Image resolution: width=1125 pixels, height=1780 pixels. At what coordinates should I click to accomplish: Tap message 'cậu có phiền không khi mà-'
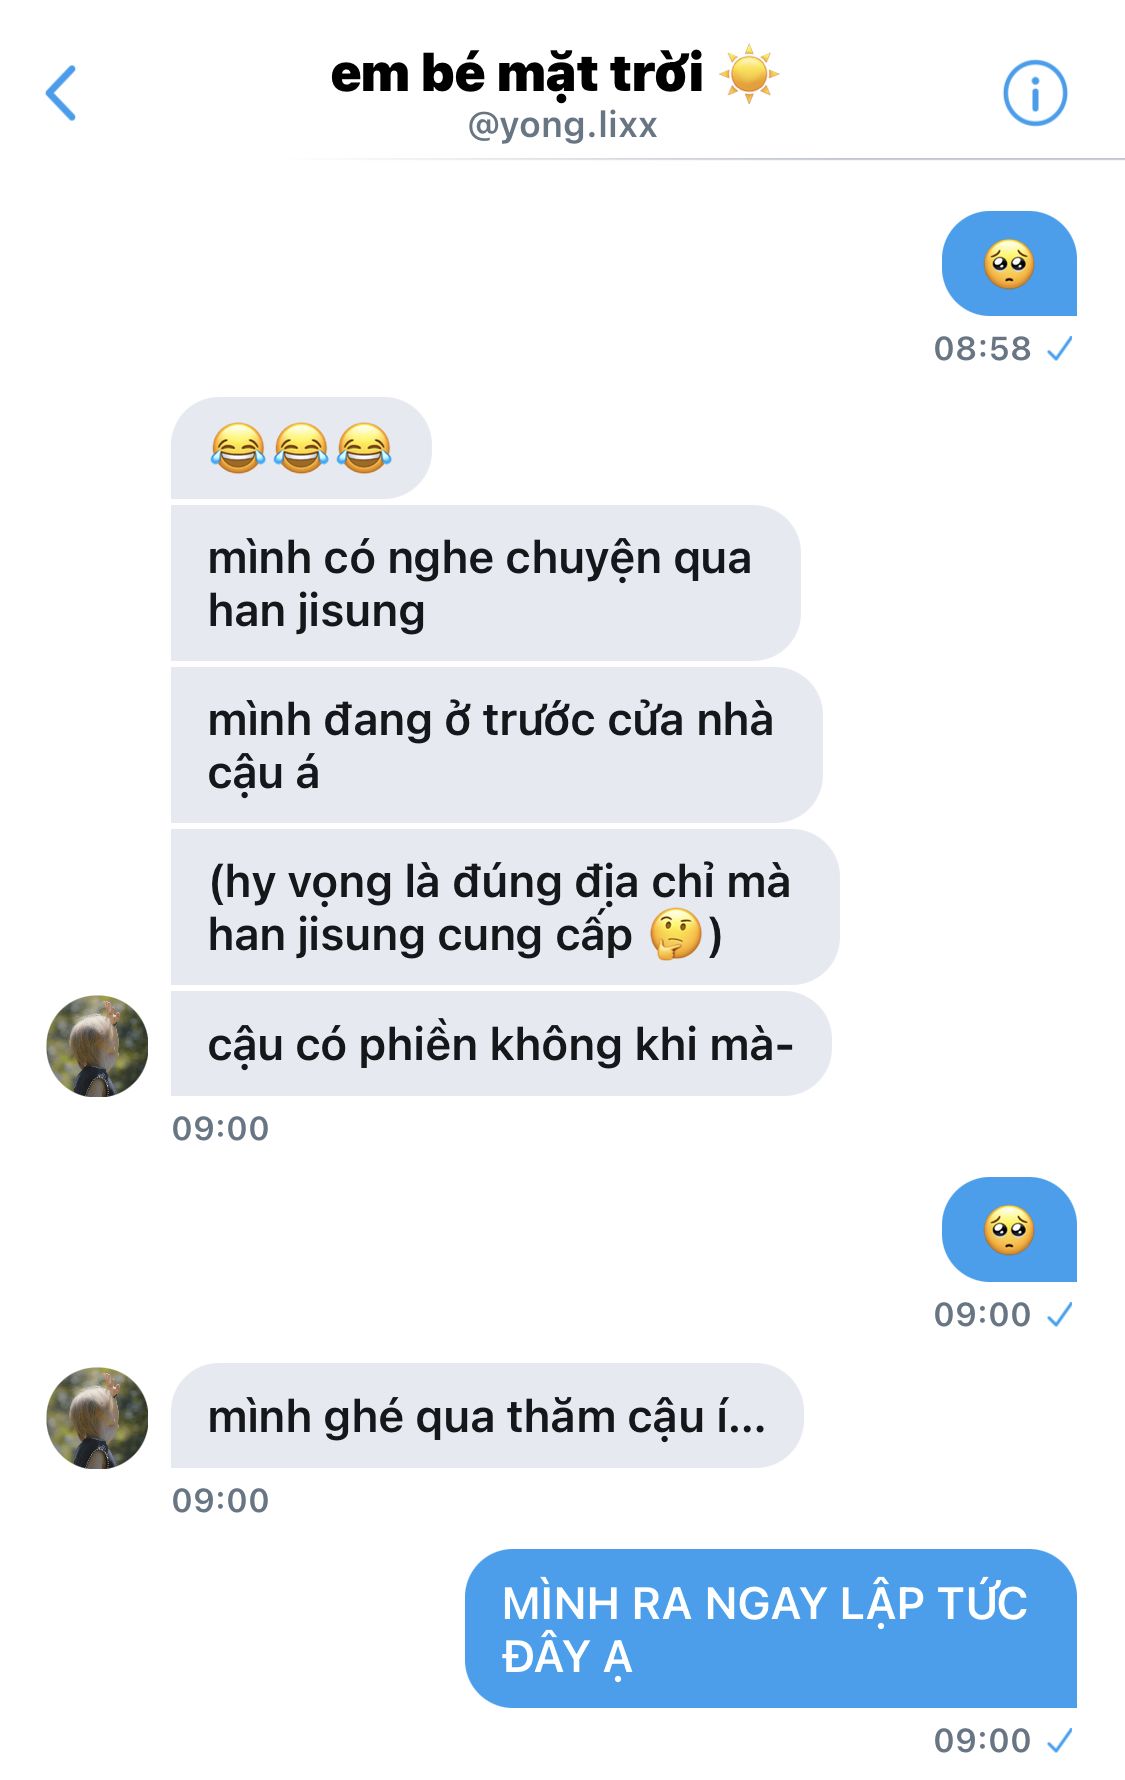[x=501, y=1044]
